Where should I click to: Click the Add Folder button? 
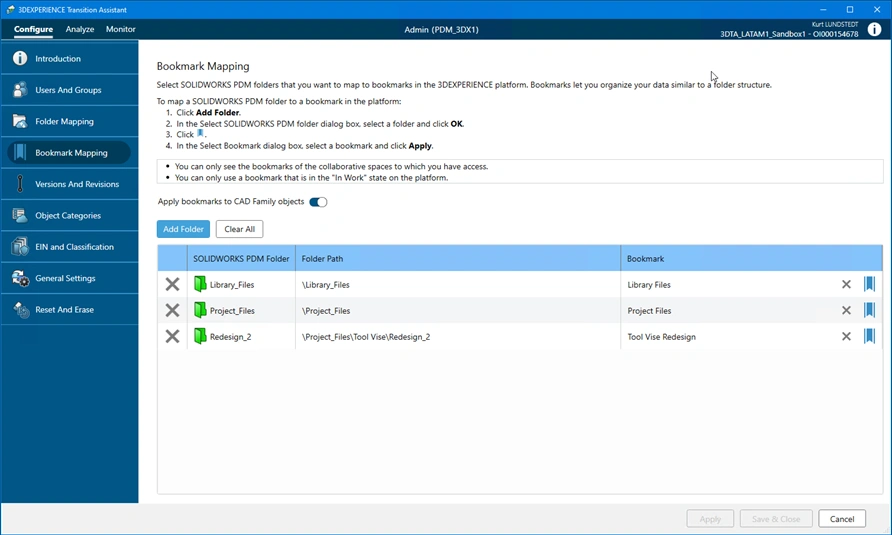pyautogui.click(x=183, y=229)
